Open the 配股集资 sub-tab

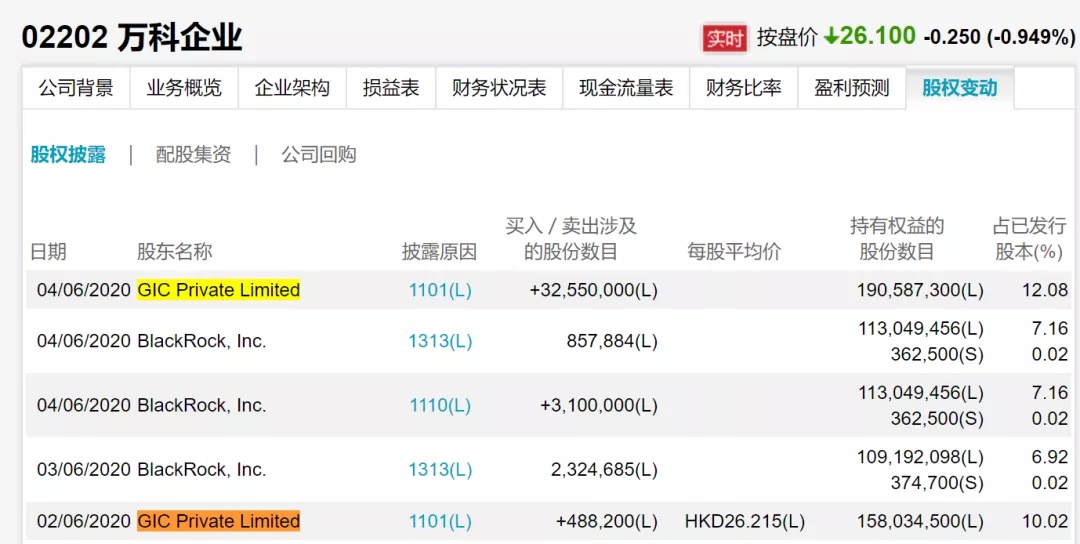tap(194, 154)
